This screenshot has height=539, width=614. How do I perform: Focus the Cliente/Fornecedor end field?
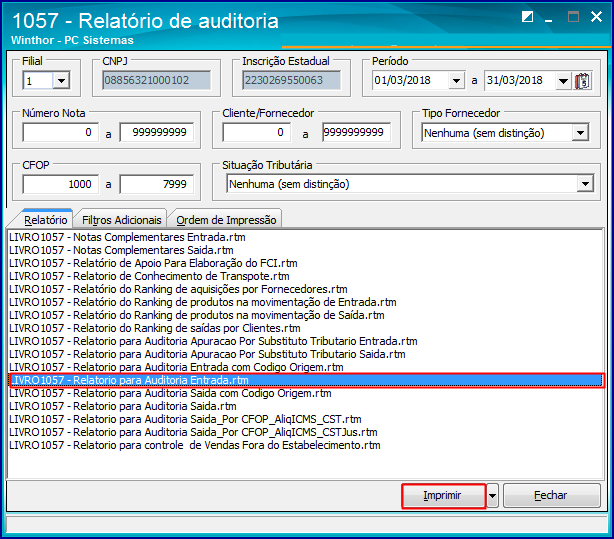(x=356, y=132)
